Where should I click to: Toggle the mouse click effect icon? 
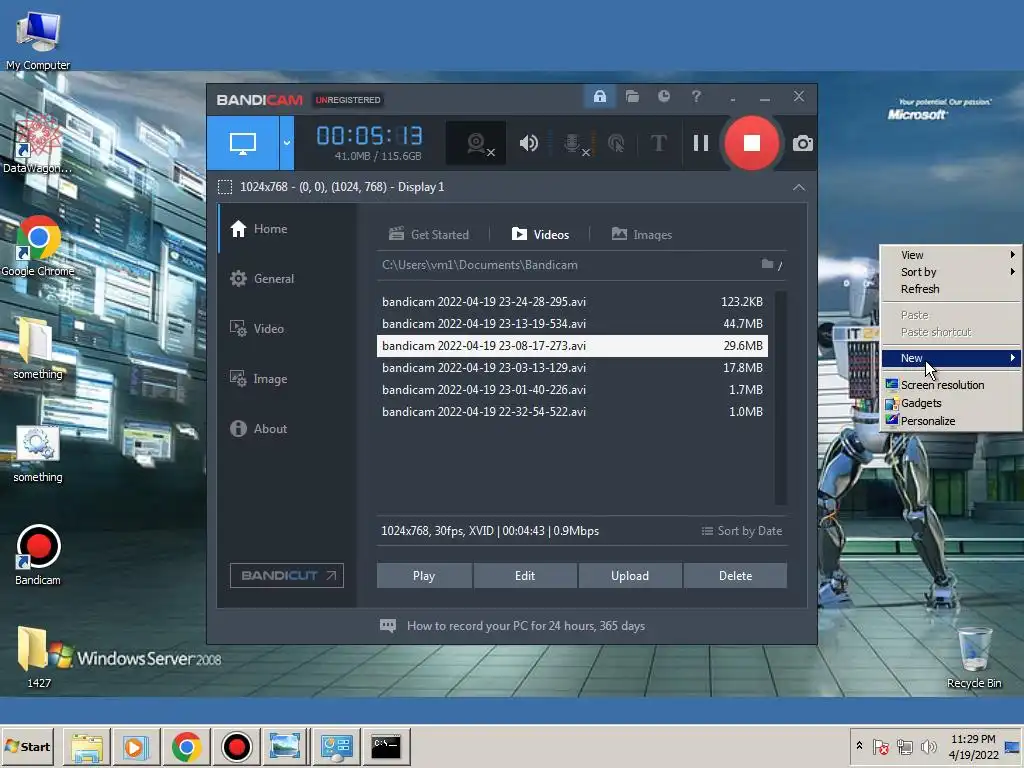click(x=616, y=143)
